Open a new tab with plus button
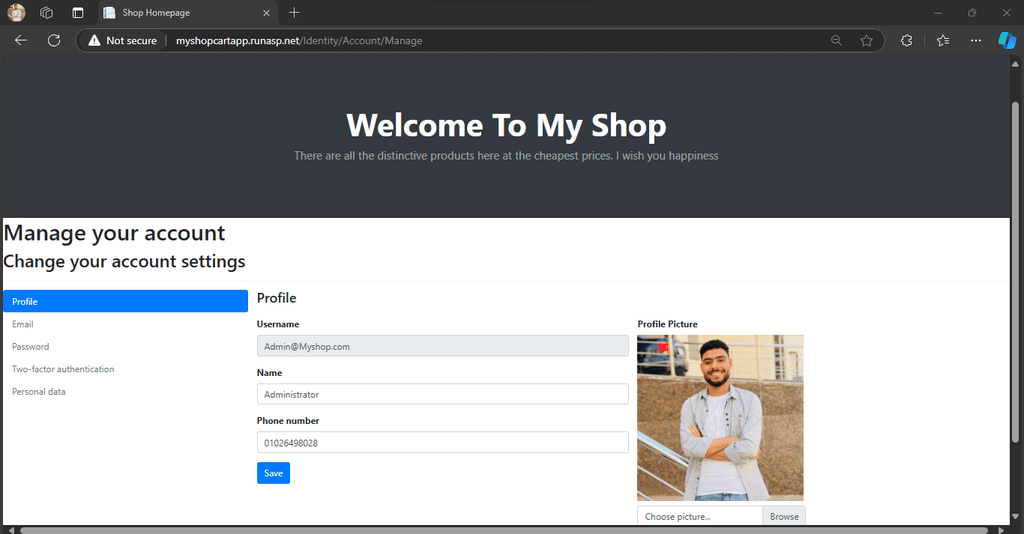Image resolution: width=1024 pixels, height=534 pixels. (x=294, y=12)
